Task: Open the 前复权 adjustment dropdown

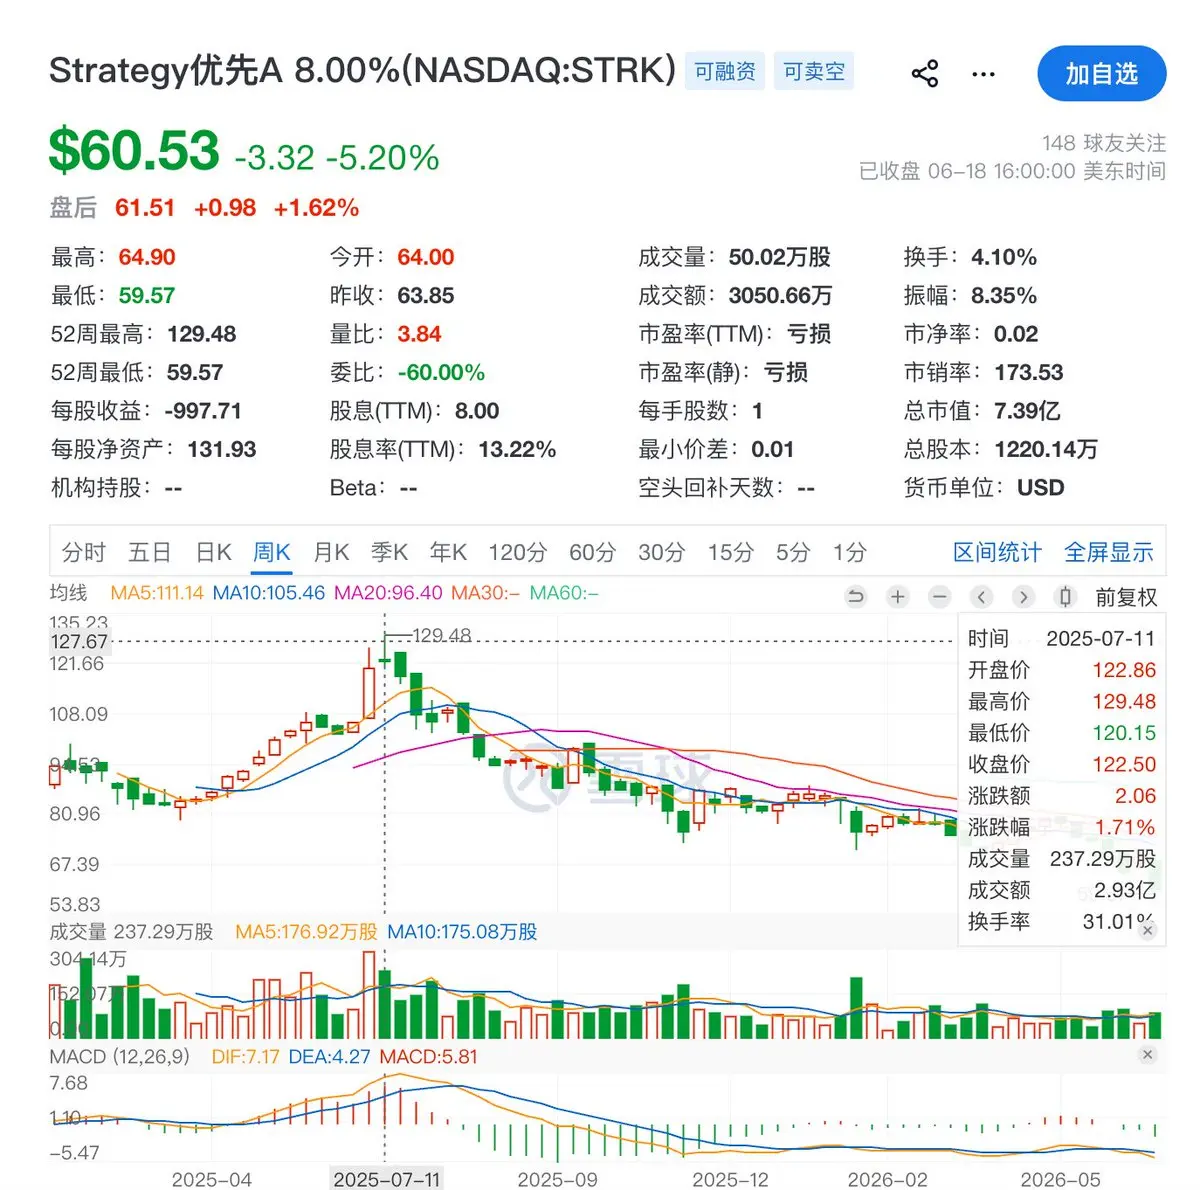Action: [x=1126, y=597]
